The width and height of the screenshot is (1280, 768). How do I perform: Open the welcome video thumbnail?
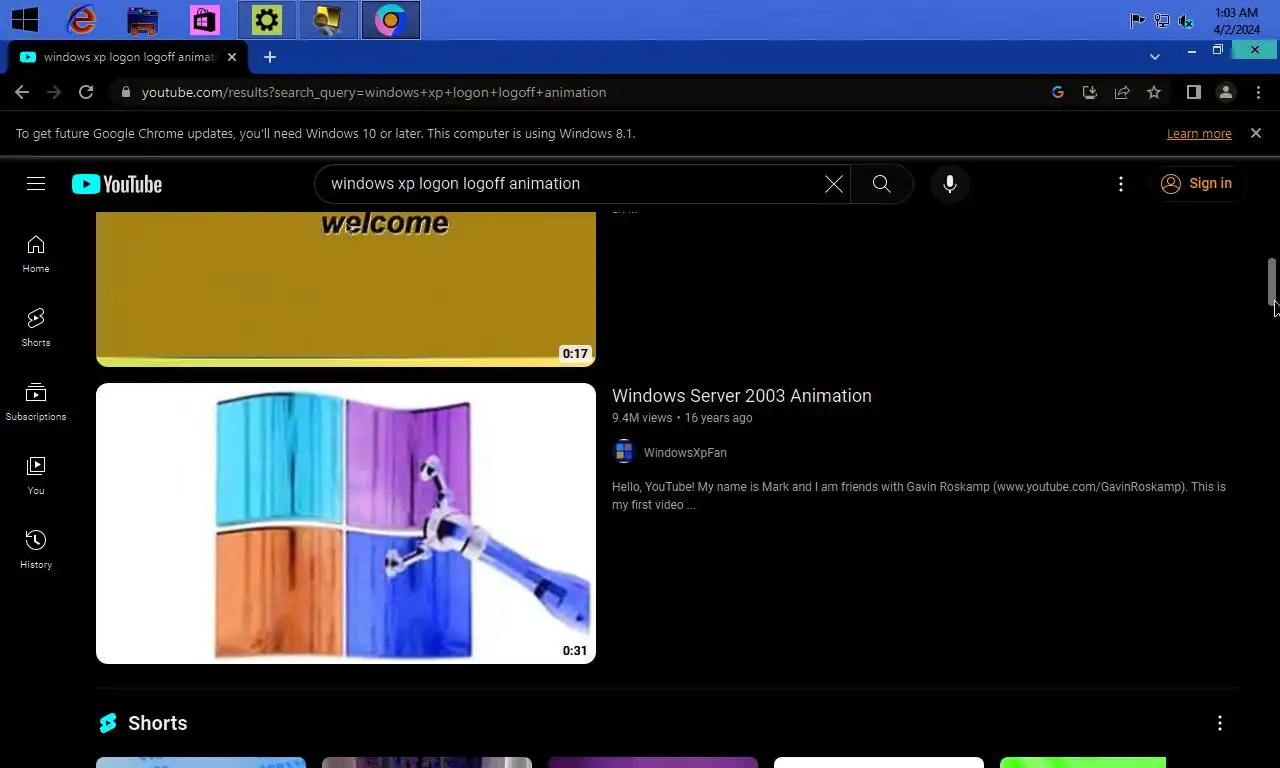tap(346, 289)
